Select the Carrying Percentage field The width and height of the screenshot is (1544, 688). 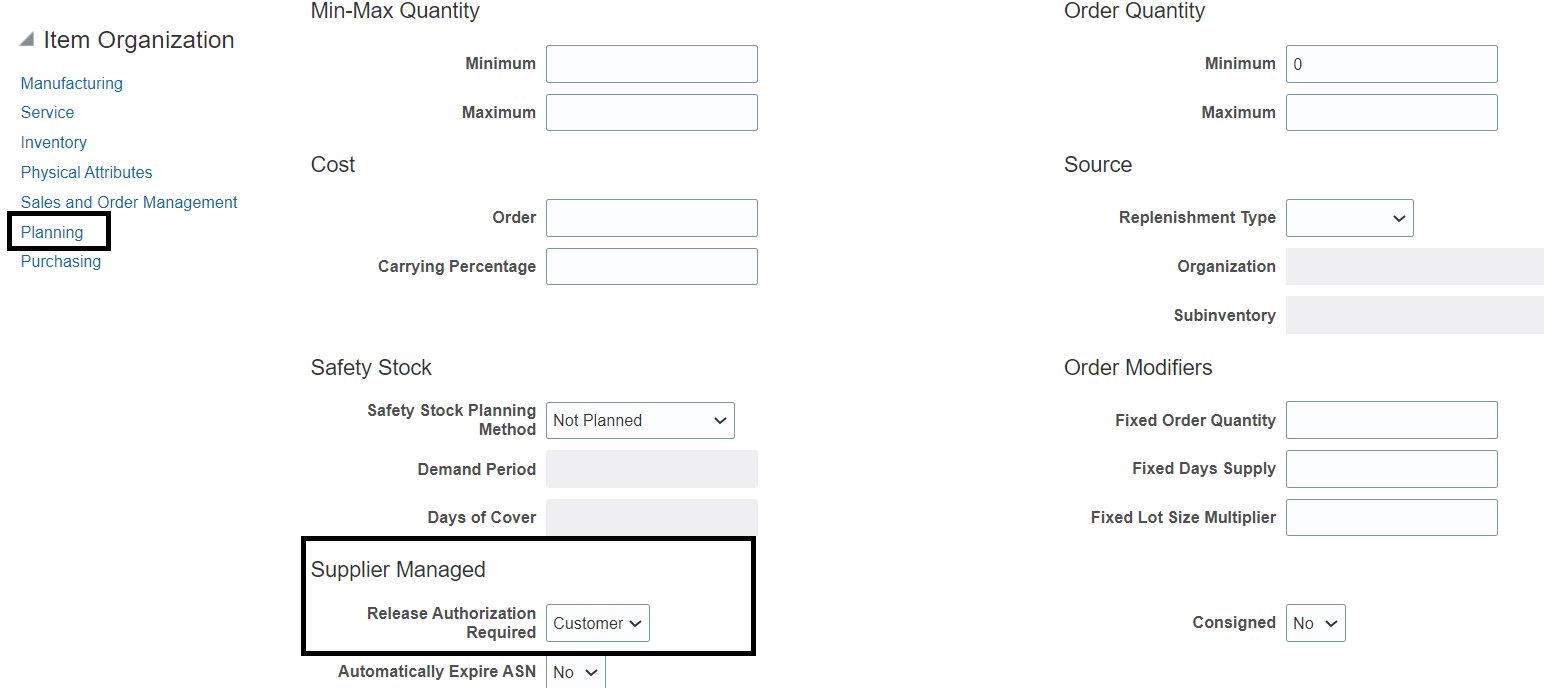[x=651, y=266]
